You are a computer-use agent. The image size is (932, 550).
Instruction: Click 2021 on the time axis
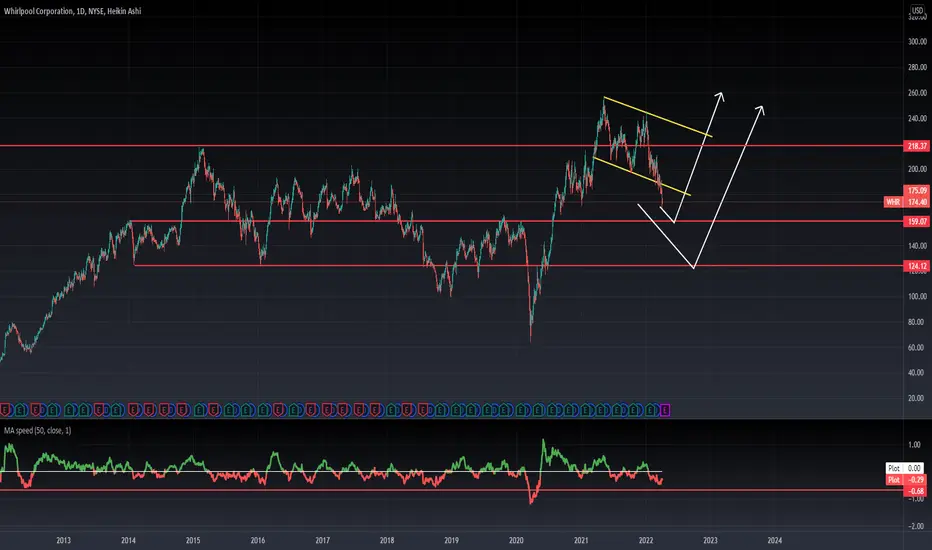(581, 540)
